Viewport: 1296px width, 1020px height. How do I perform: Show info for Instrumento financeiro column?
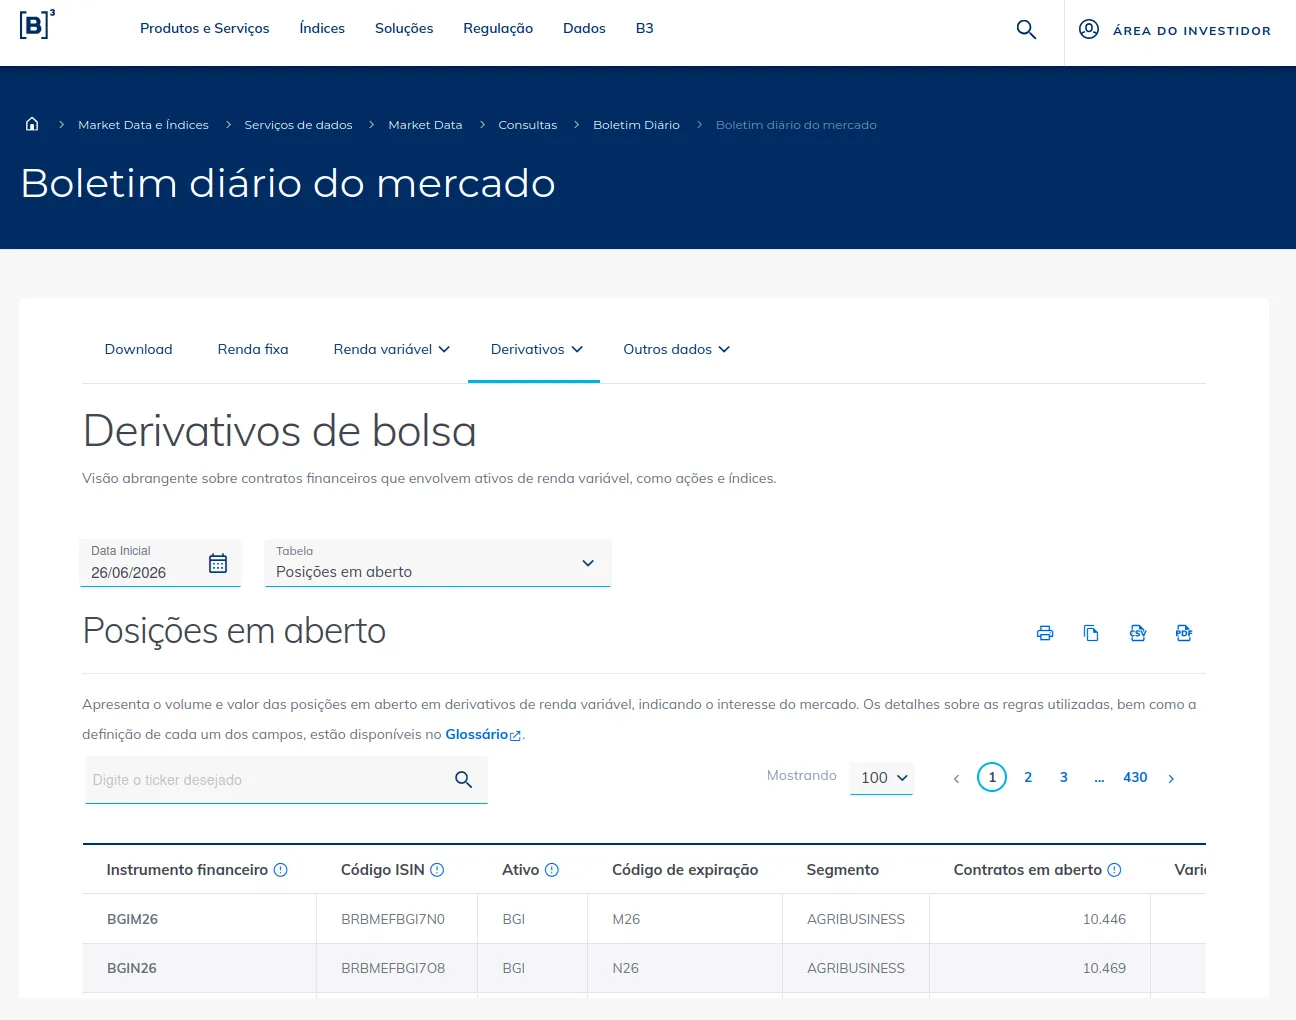(x=281, y=870)
